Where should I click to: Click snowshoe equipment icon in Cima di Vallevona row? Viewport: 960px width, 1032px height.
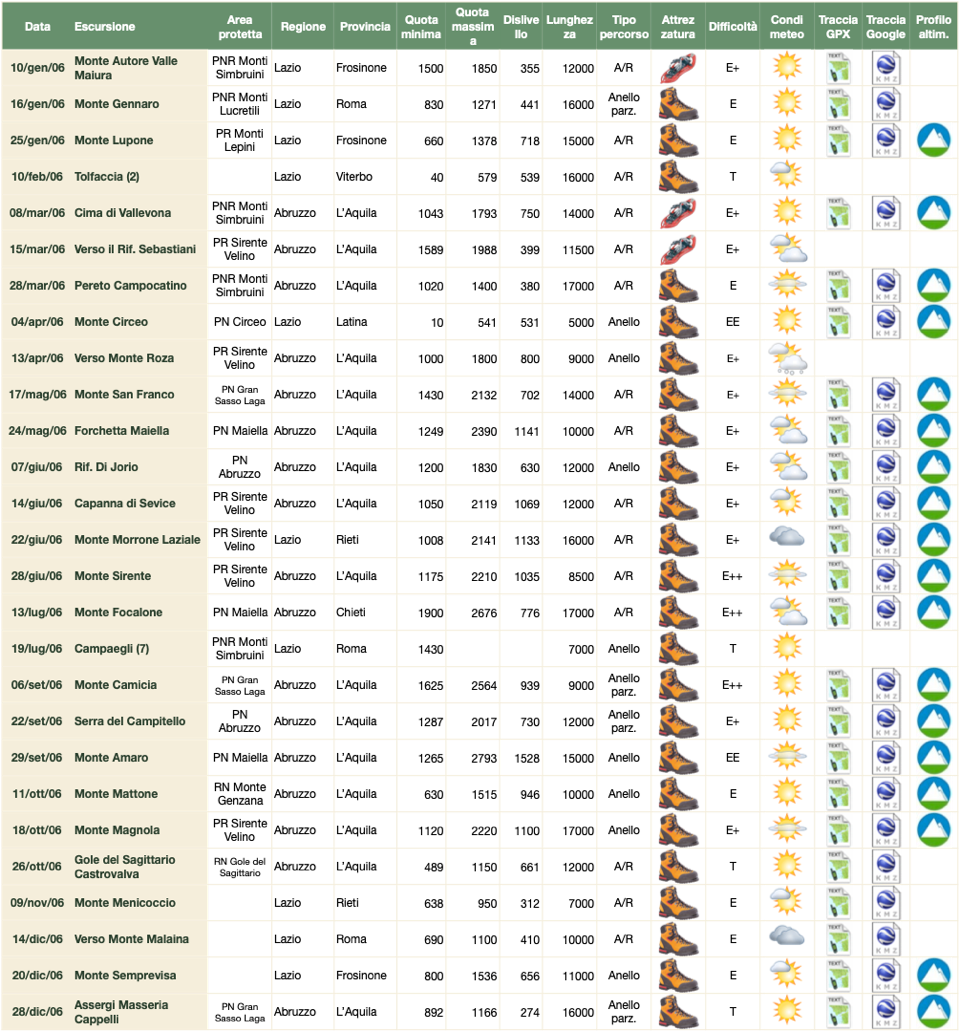click(x=678, y=213)
